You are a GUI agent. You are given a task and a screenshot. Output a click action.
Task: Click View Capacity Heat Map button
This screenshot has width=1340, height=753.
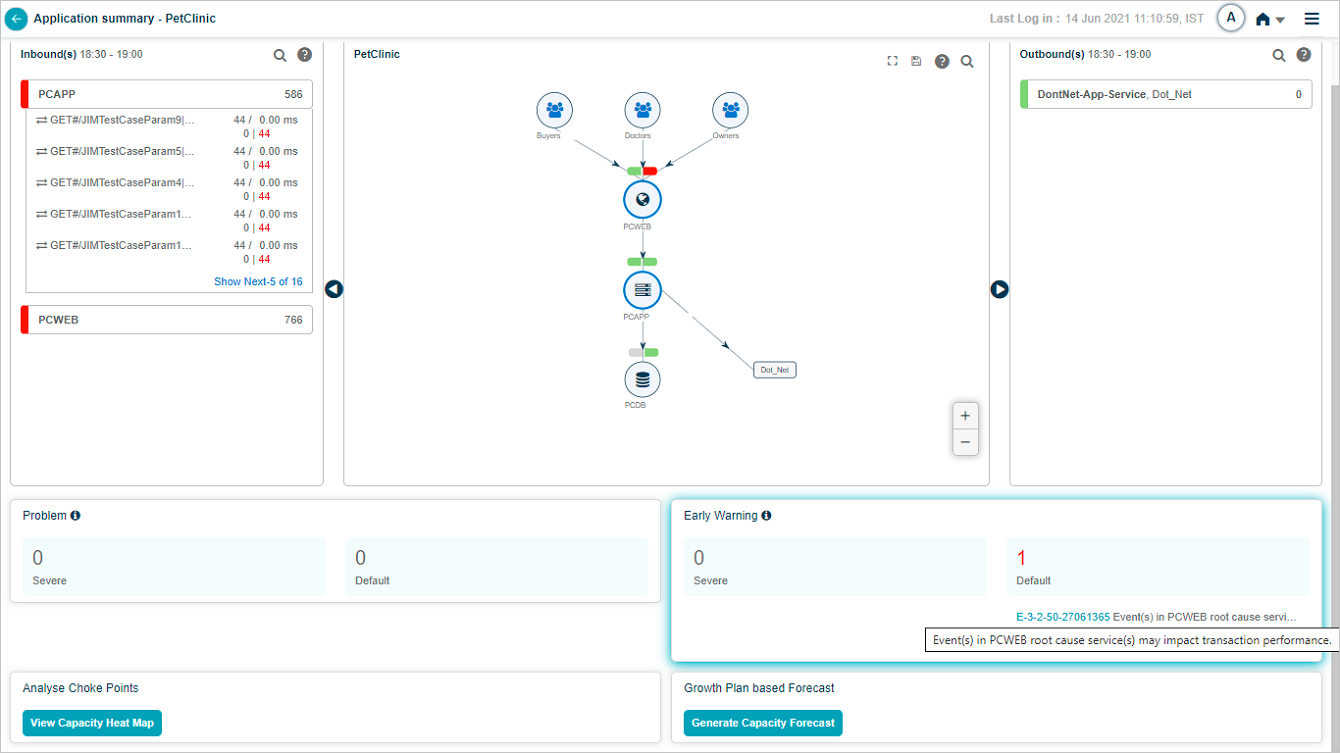coord(92,723)
